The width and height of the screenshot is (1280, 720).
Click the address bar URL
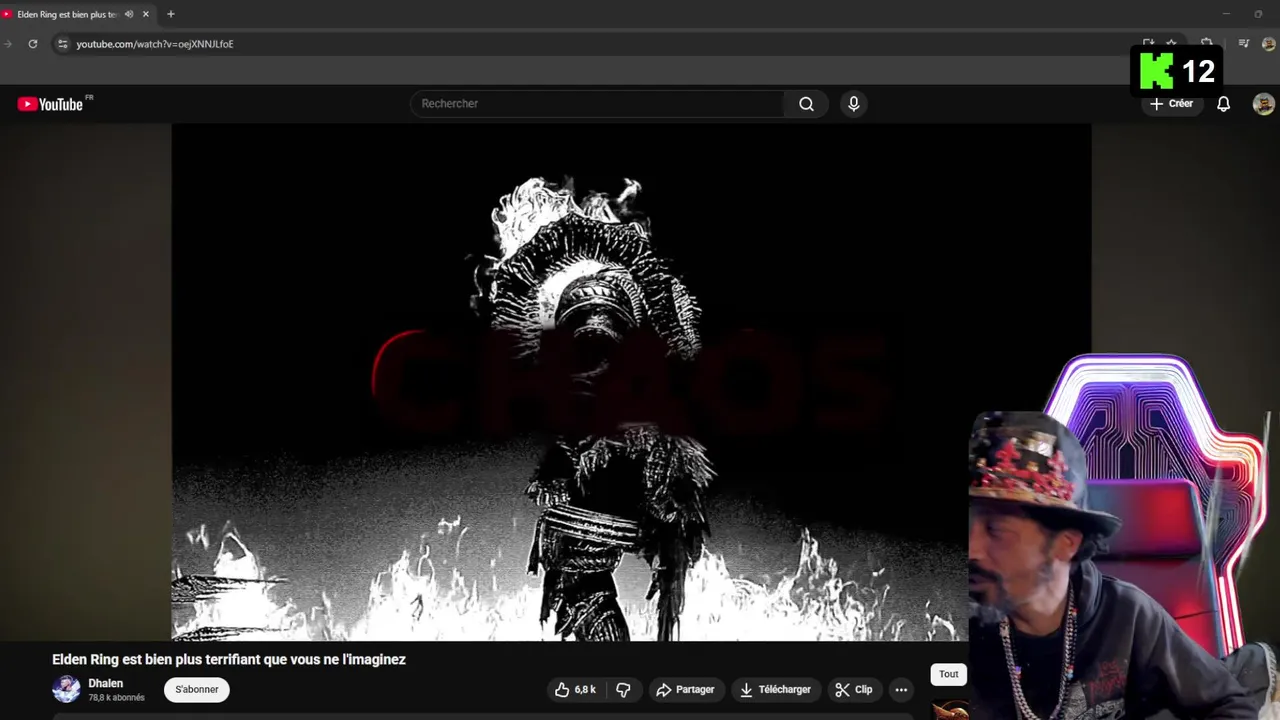click(155, 44)
